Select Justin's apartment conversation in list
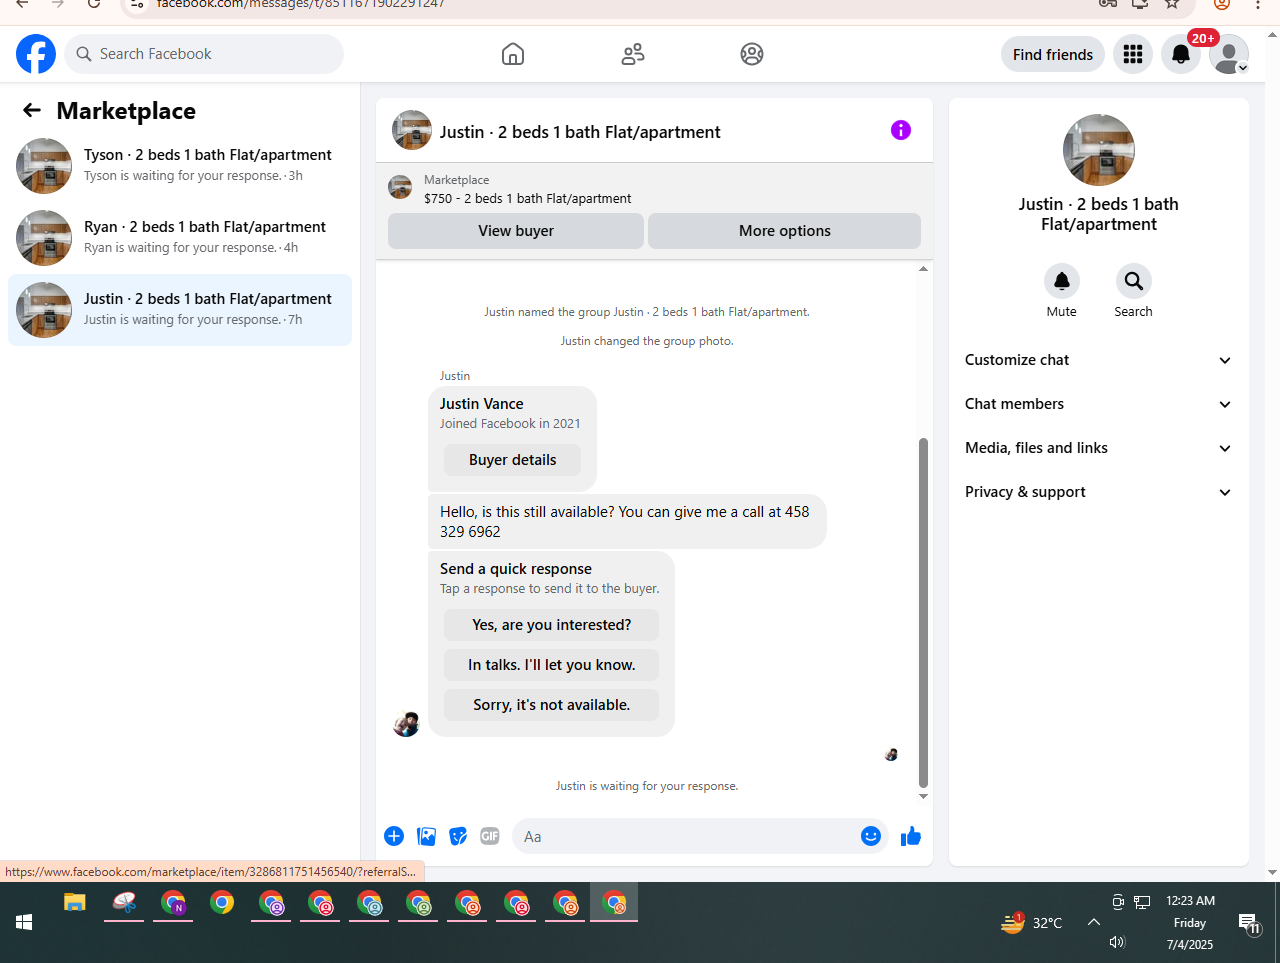 [x=180, y=310]
